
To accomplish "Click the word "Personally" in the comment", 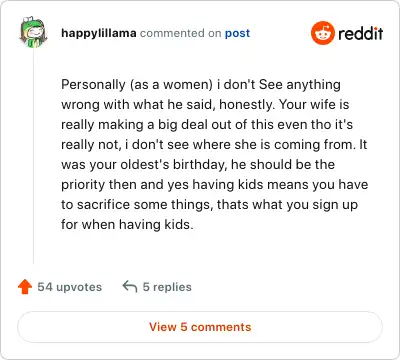I will tap(93, 85).
